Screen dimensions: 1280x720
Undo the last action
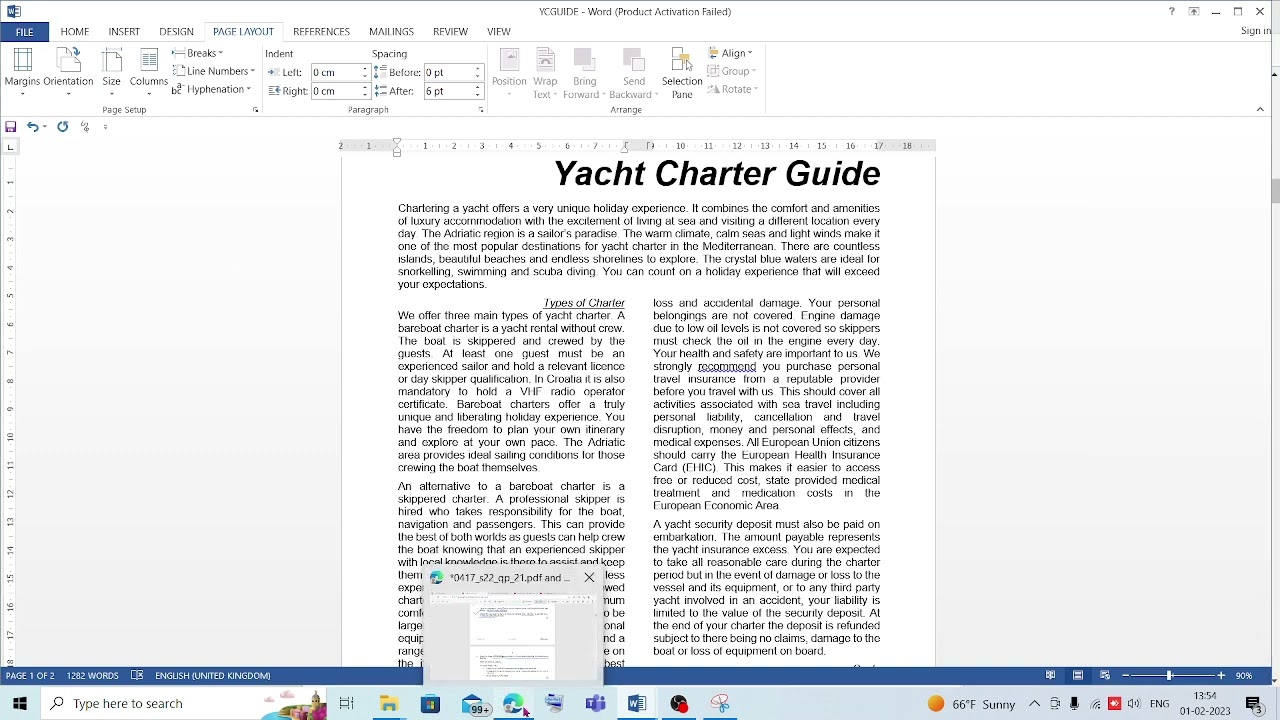point(32,127)
